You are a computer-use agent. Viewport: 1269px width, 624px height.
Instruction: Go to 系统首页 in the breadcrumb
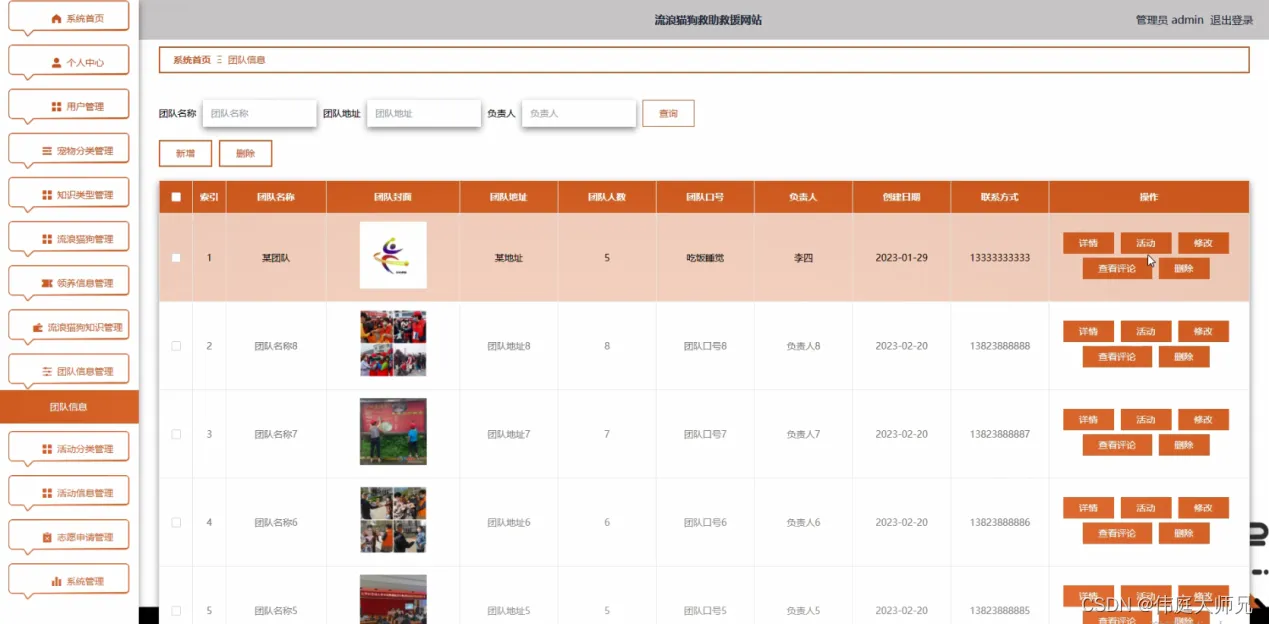tap(192, 60)
